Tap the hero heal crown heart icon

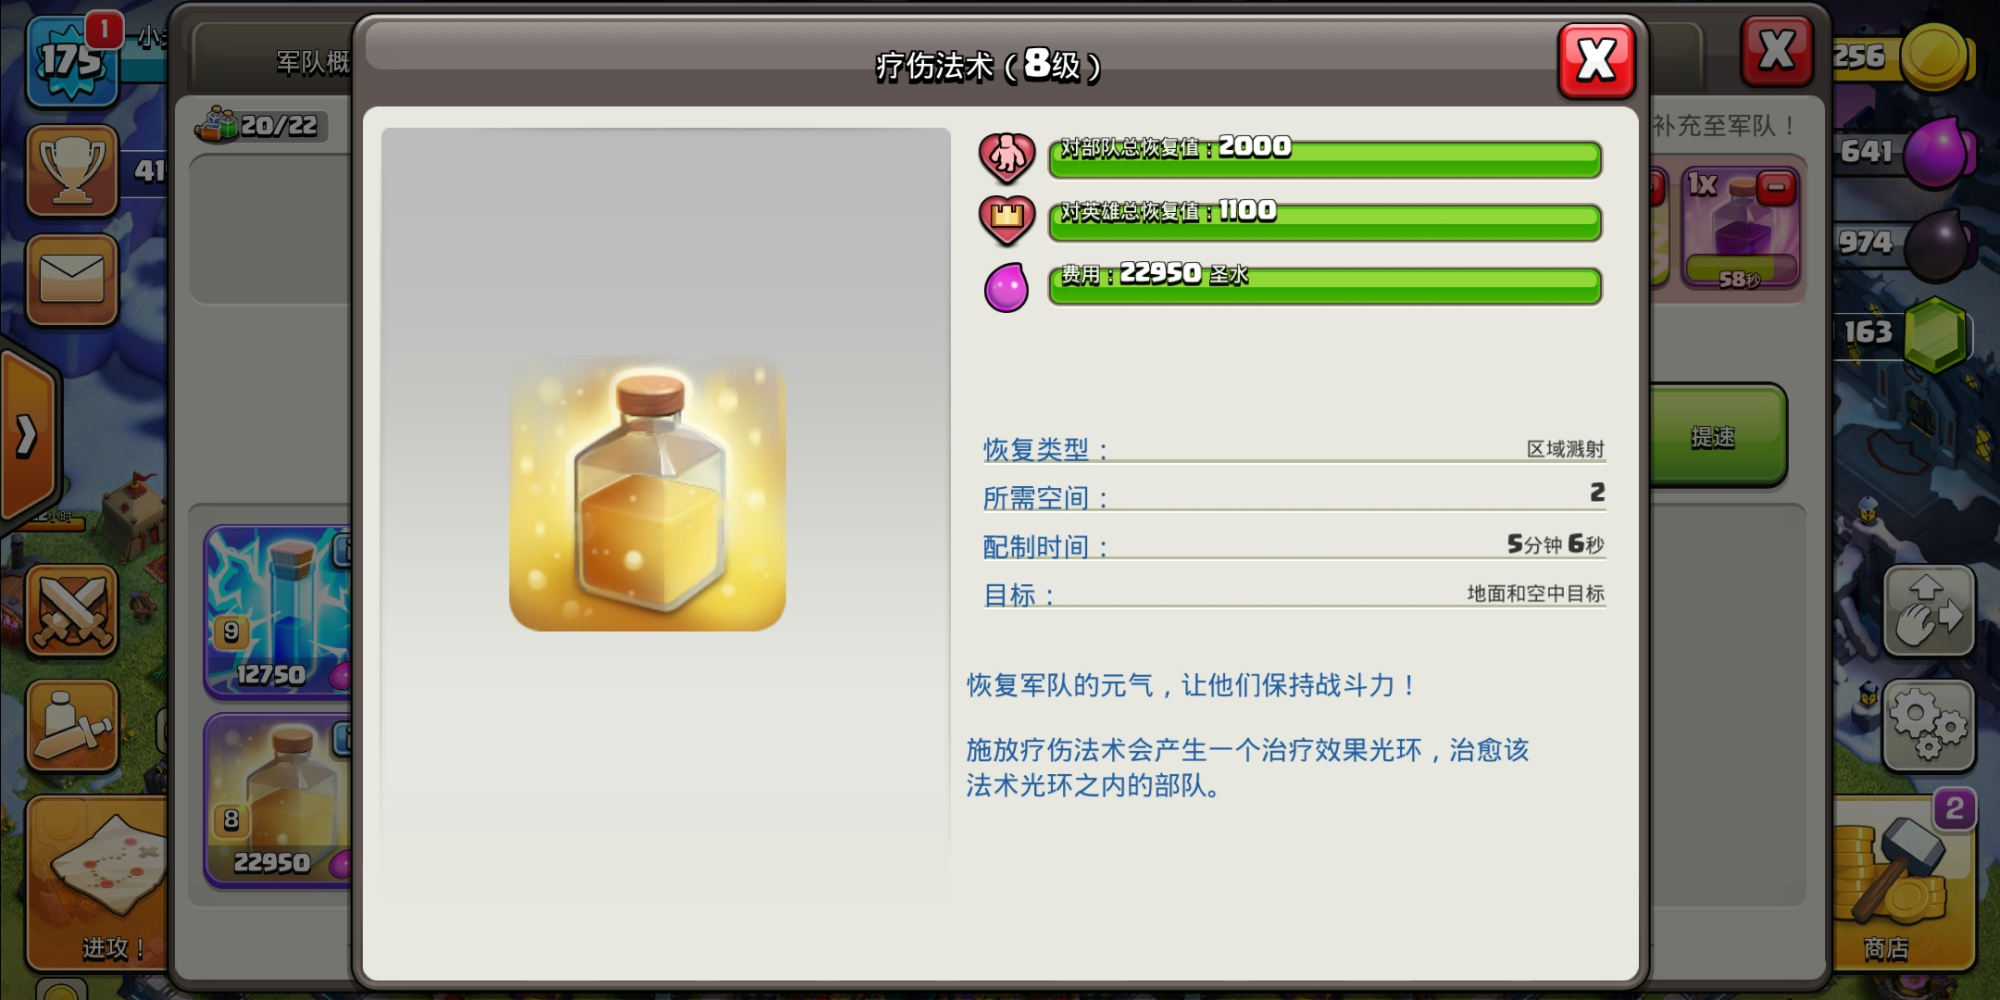(1006, 220)
